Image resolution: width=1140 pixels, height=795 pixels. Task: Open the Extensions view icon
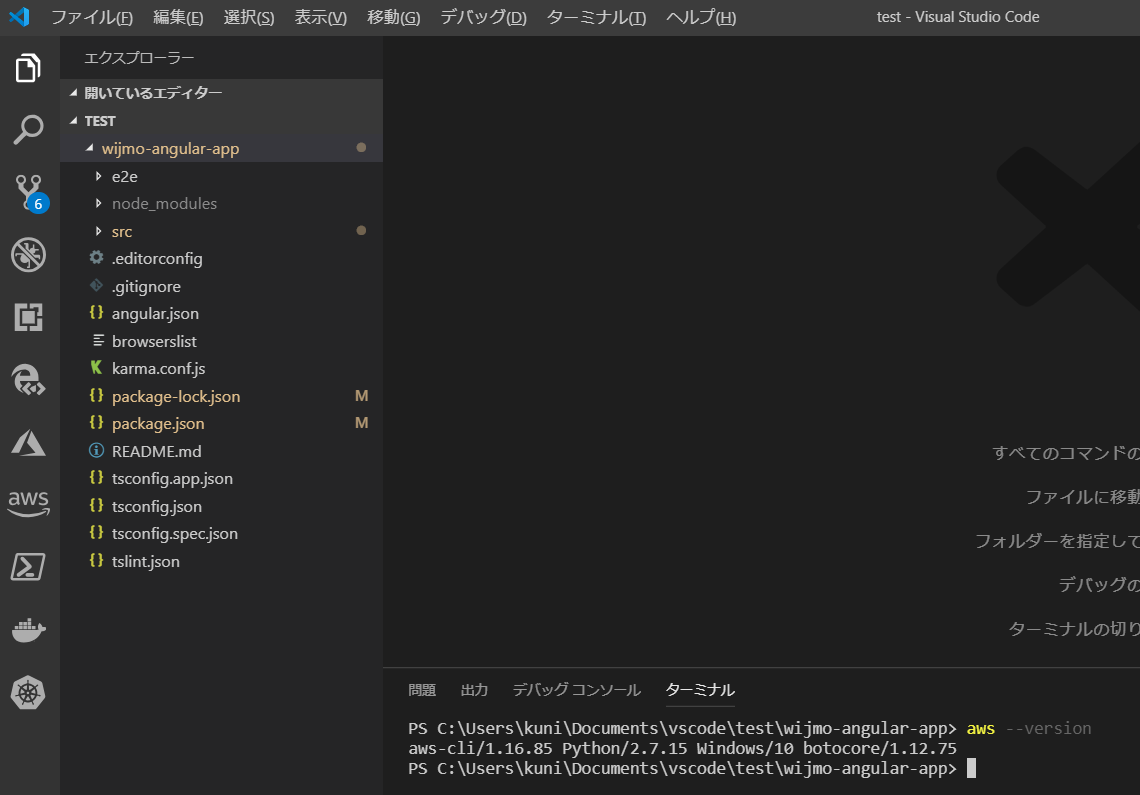(28, 317)
